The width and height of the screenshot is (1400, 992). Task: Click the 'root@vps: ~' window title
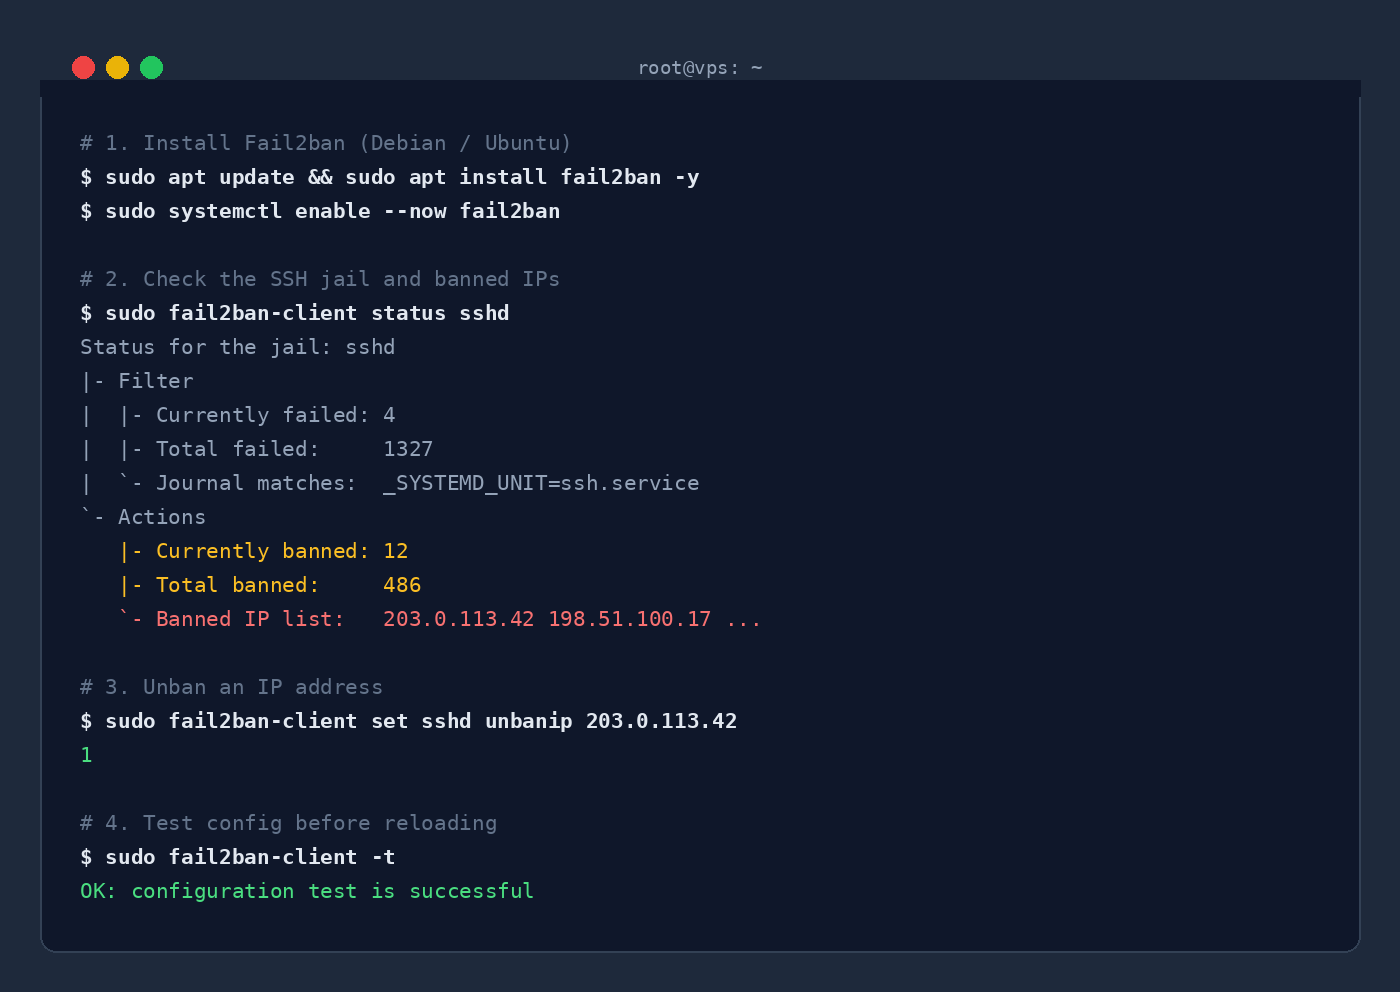700,68
